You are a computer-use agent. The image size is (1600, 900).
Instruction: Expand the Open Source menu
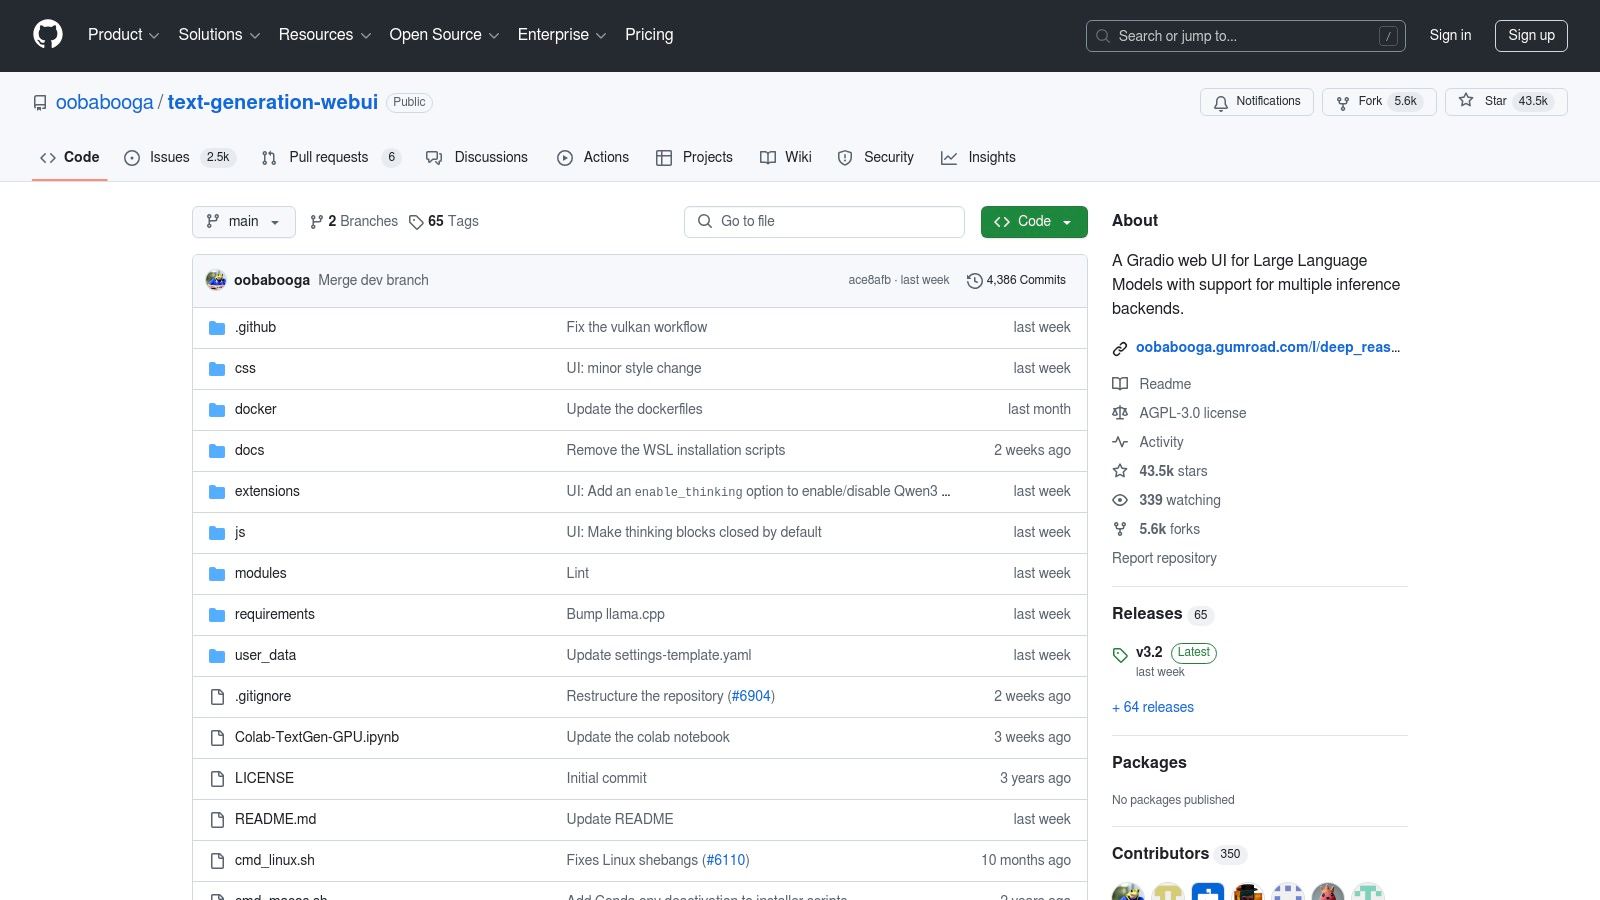pyautogui.click(x=444, y=35)
